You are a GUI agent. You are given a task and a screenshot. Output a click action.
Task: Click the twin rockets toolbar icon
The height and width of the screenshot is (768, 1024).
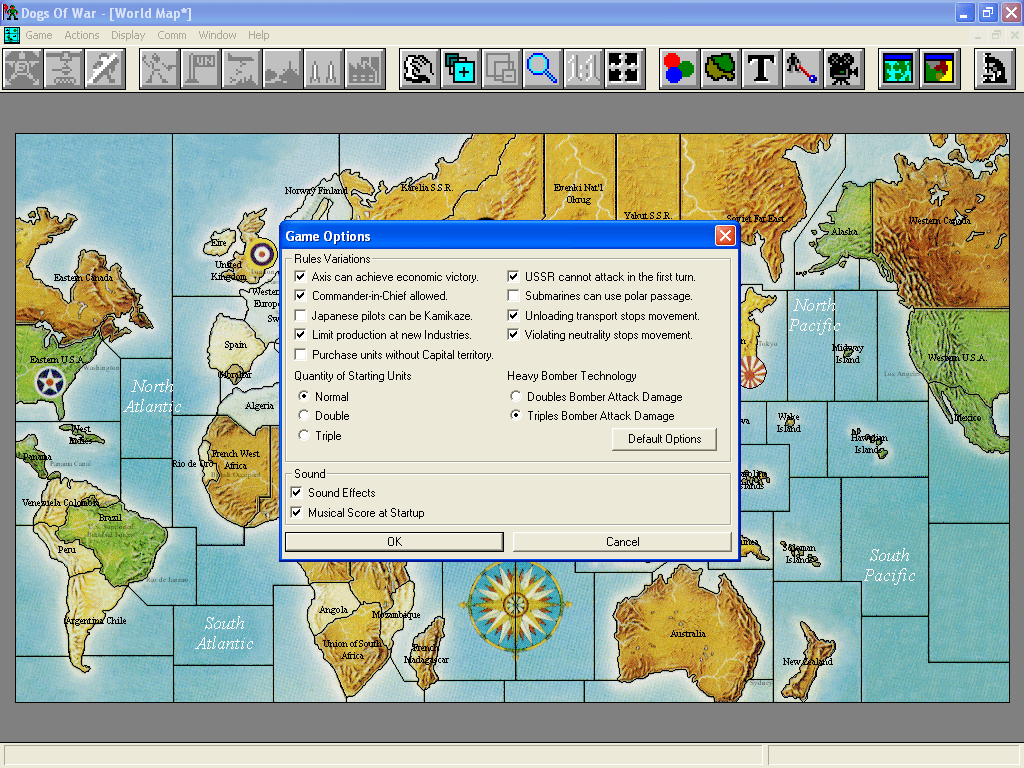(x=324, y=69)
